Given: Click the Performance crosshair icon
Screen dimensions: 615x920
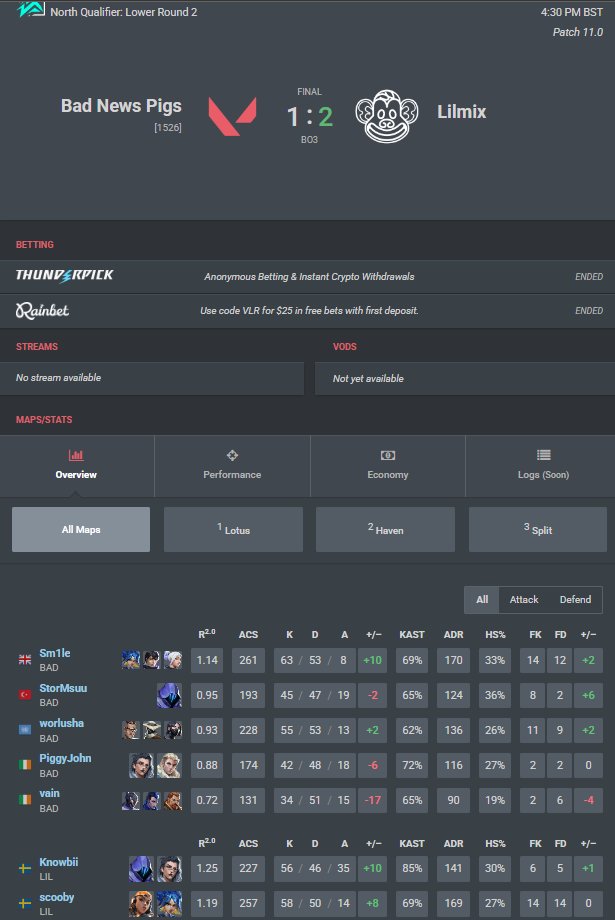Looking at the screenshot, I should [x=232, y=455].
